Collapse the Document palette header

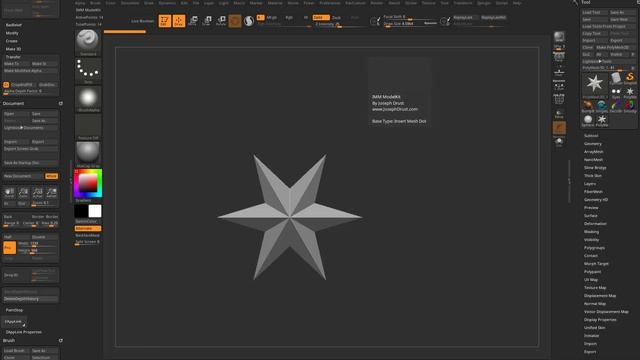[x=13, y=104]
